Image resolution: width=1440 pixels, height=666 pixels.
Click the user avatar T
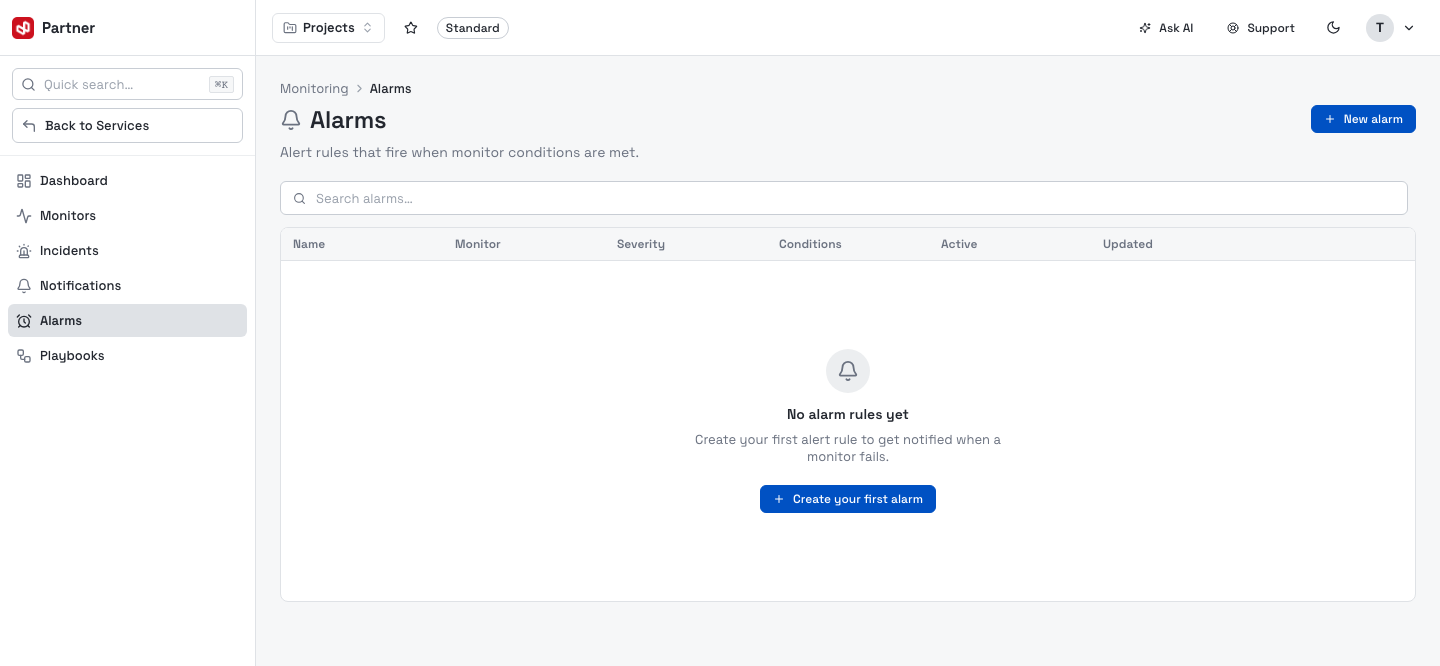1380,28
